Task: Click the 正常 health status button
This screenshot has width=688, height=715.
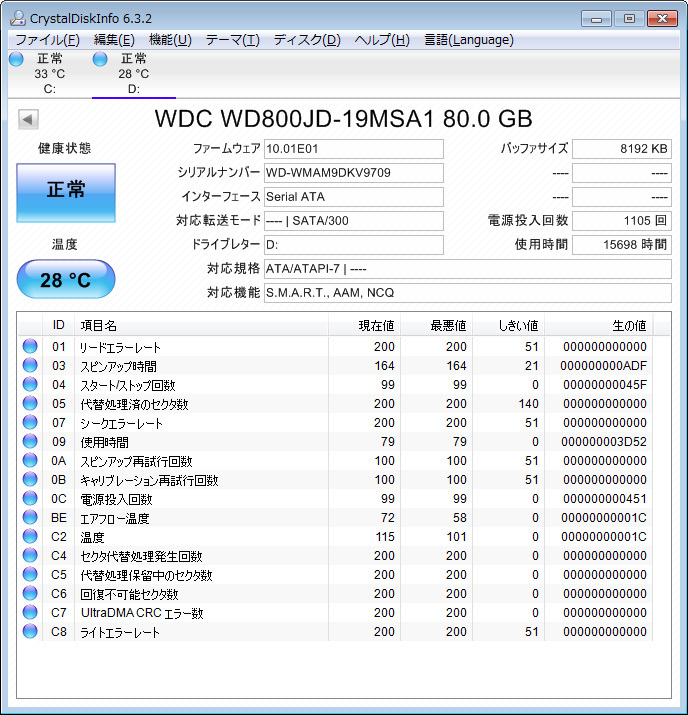Action: (x=66, y=193)
